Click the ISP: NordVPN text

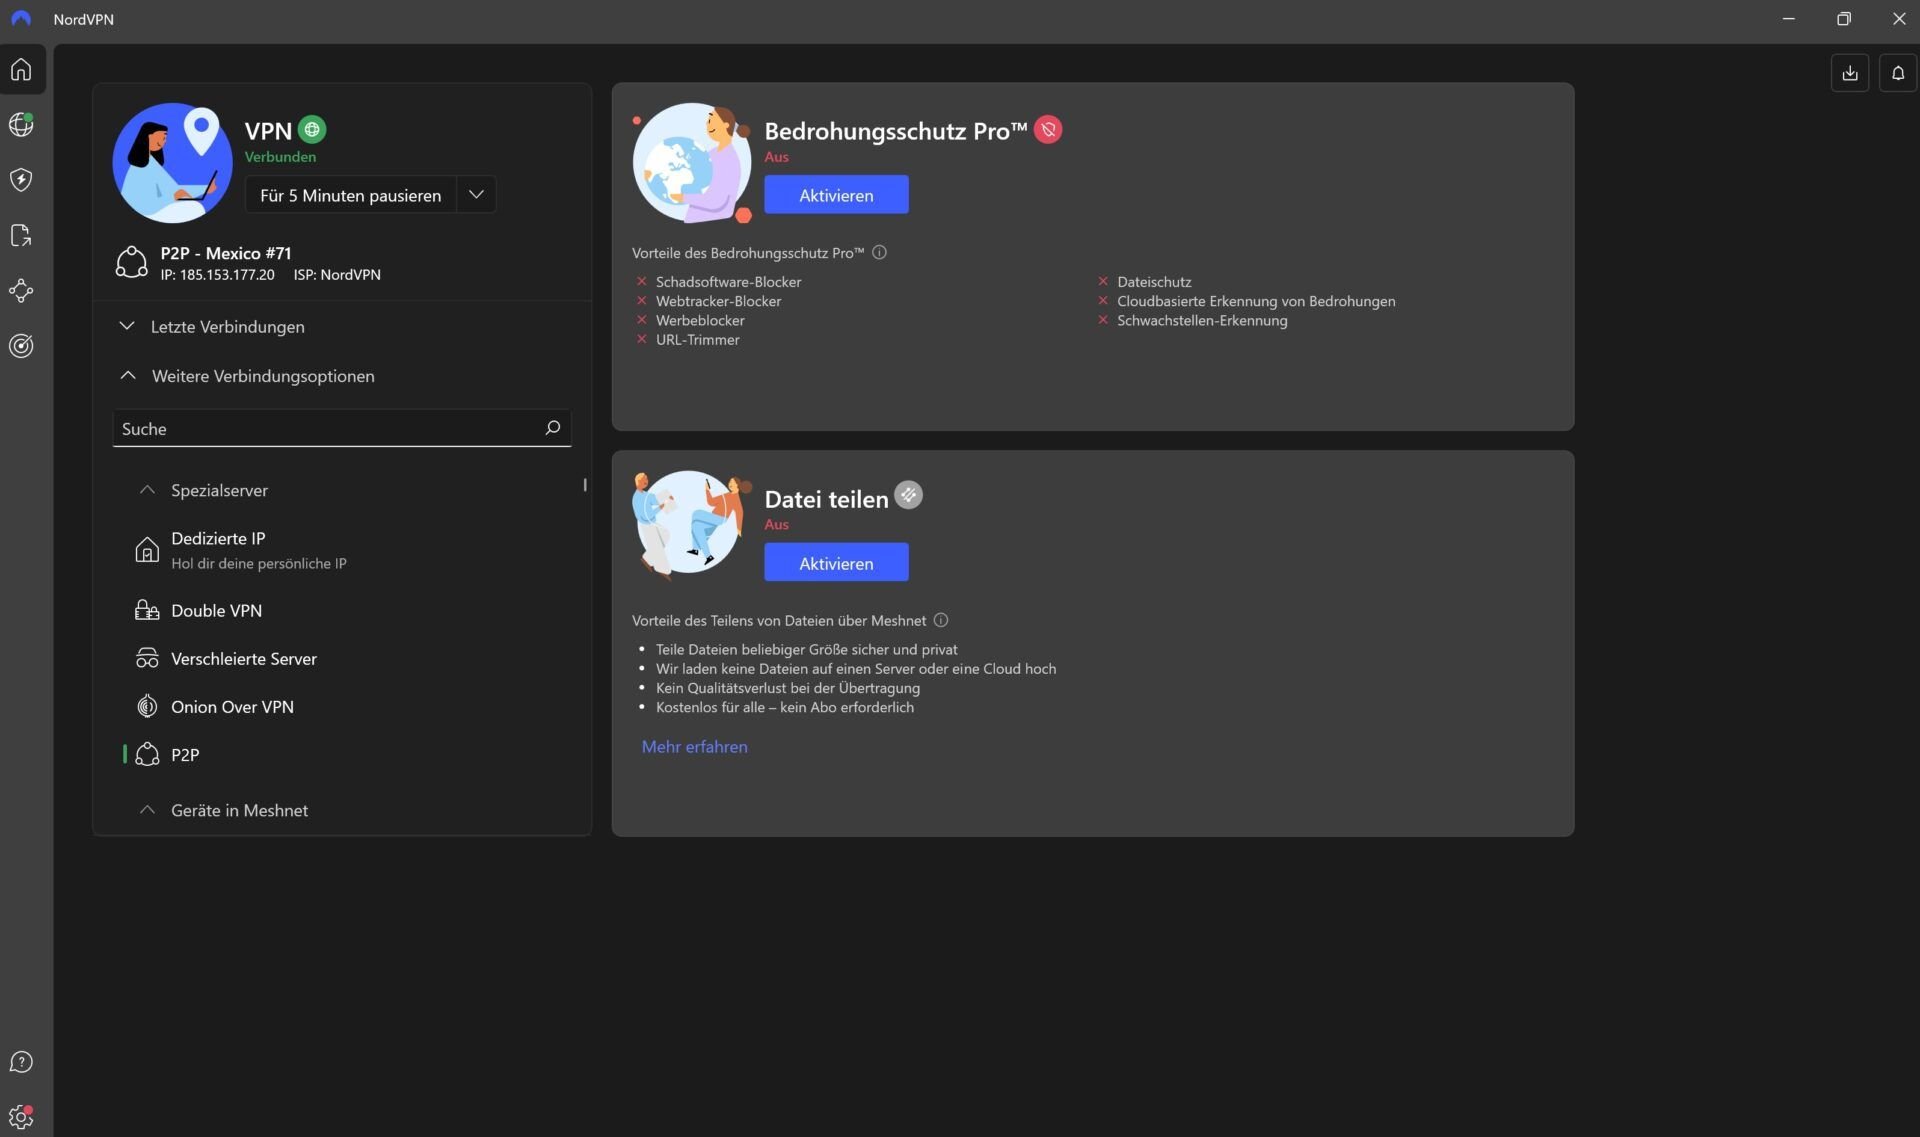point(337,275)
